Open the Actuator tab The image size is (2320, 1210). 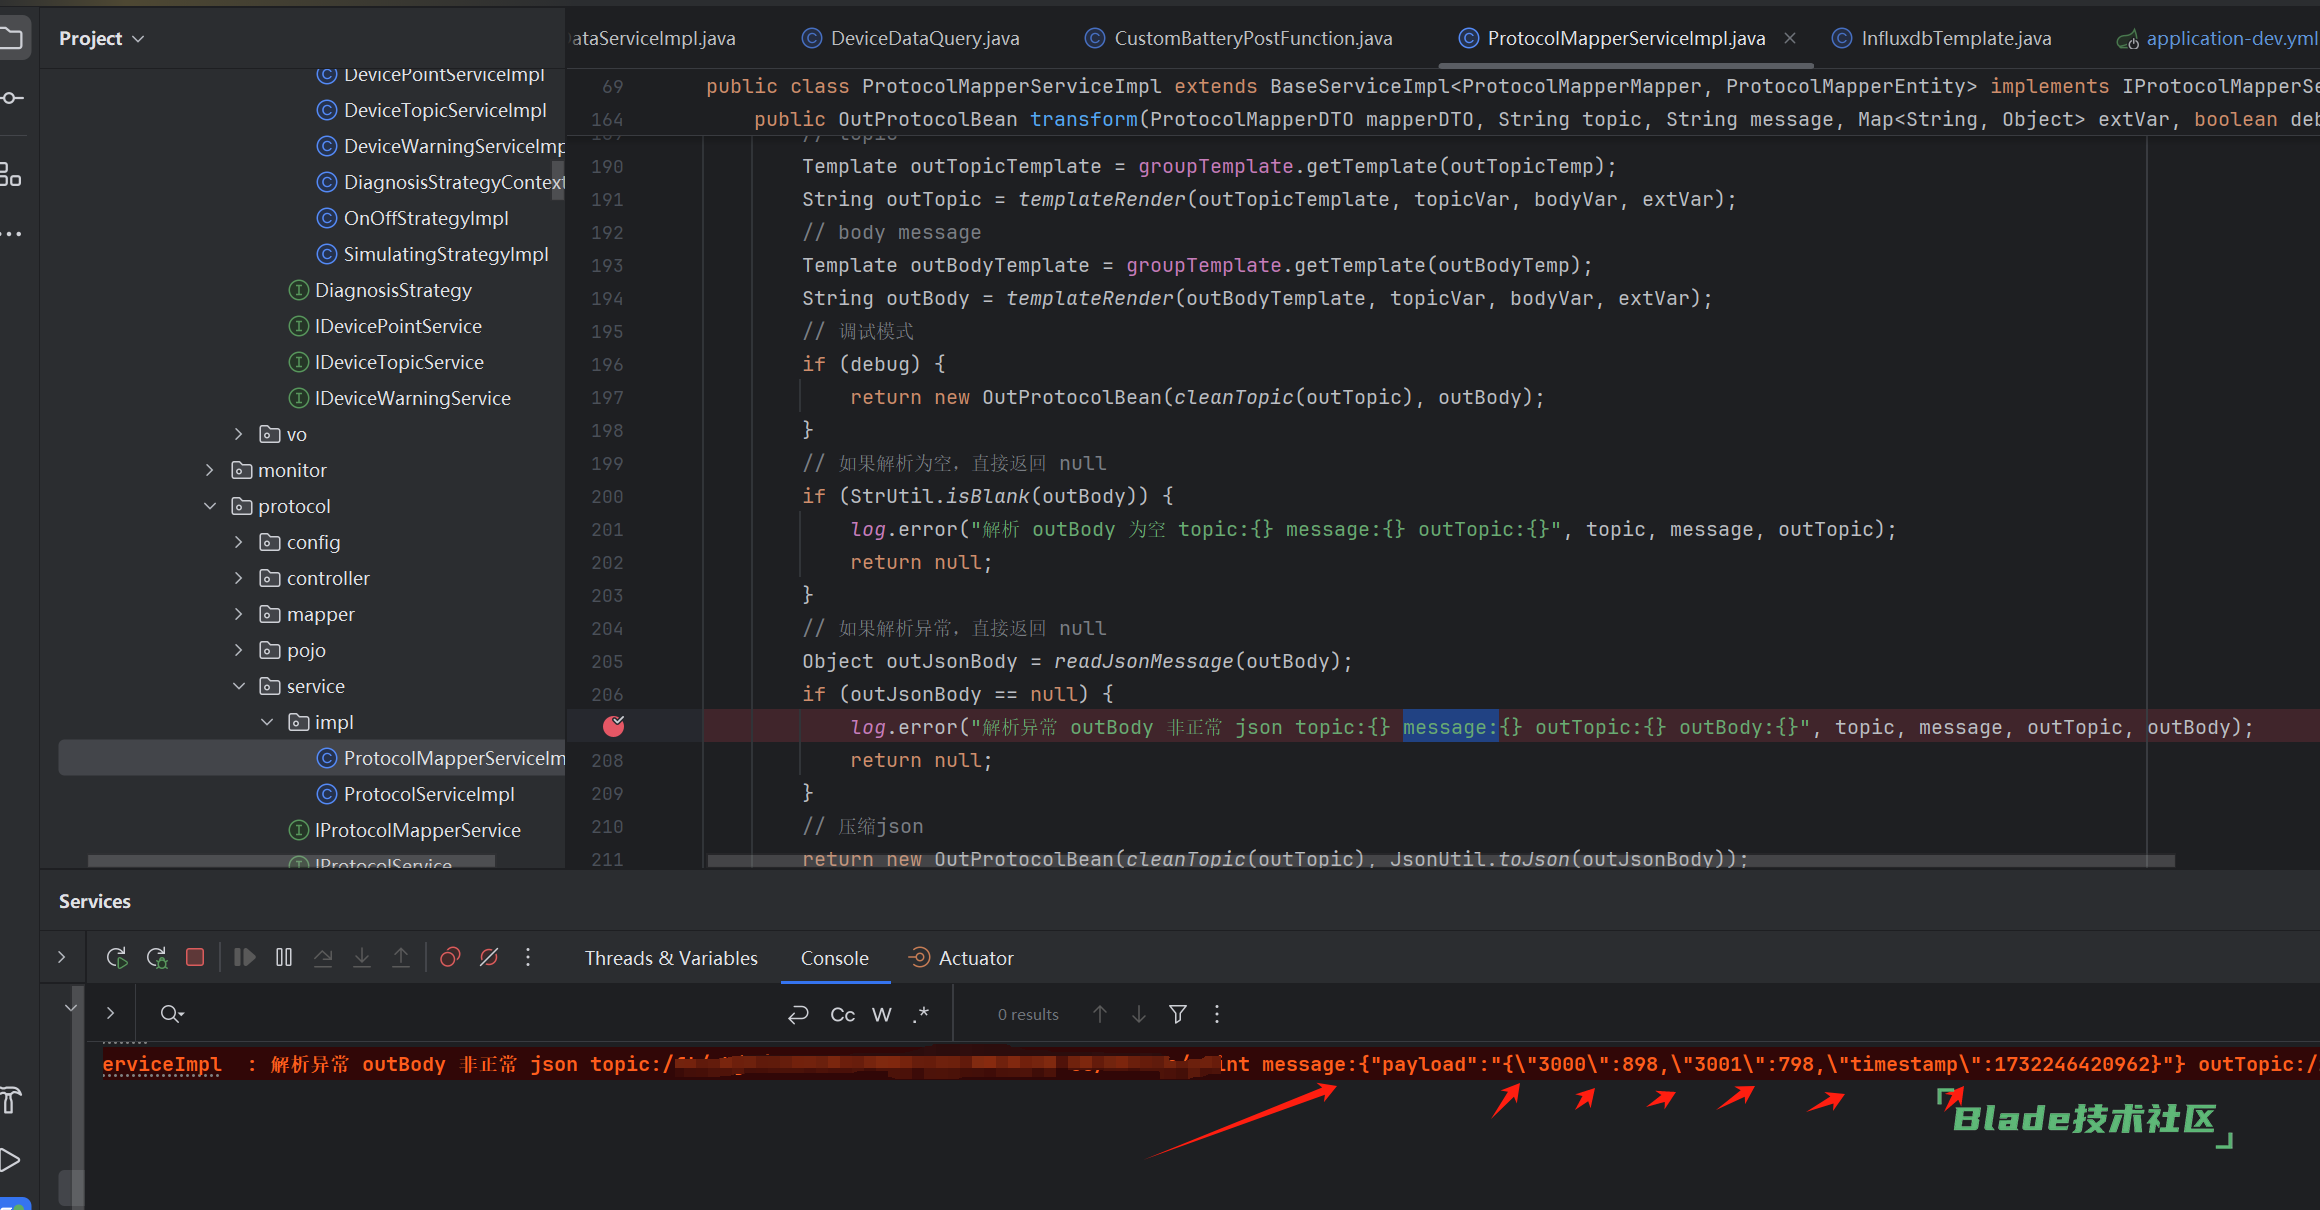pos(961,958)
